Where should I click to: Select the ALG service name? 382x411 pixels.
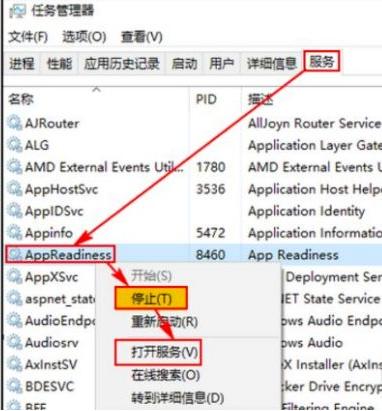[x=37, y=145]
